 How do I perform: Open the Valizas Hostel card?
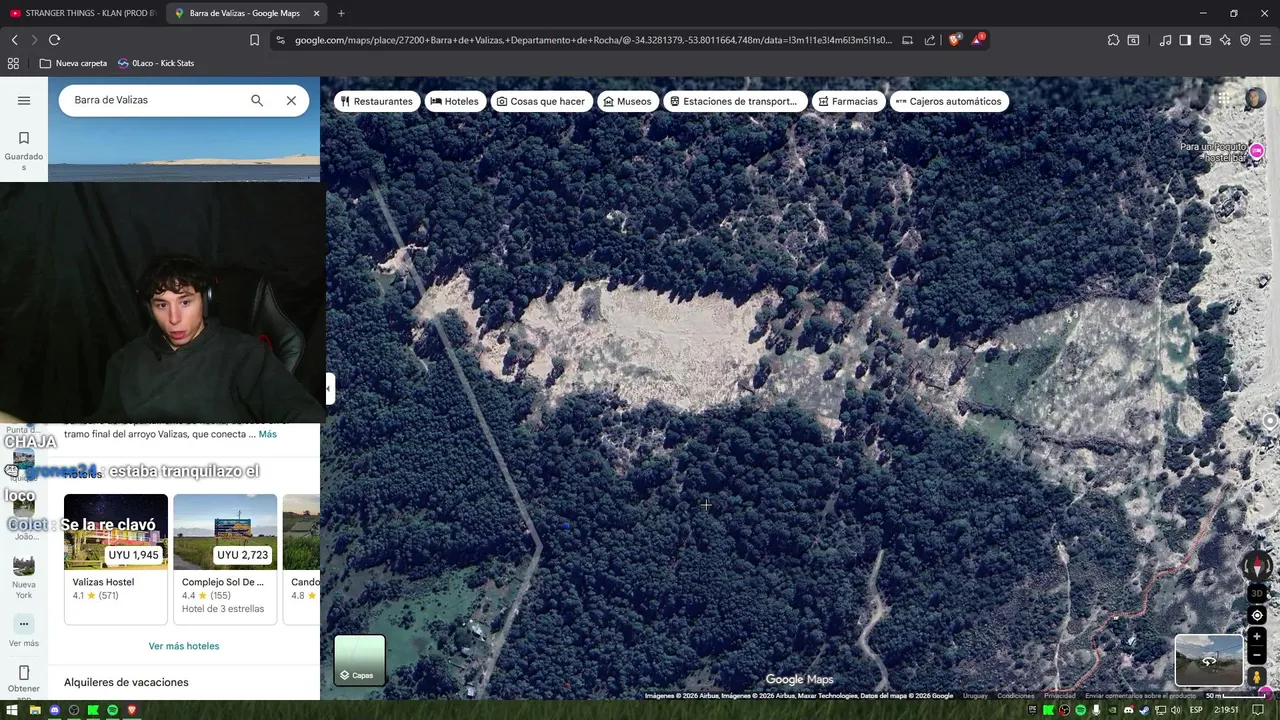click(116, 558)
